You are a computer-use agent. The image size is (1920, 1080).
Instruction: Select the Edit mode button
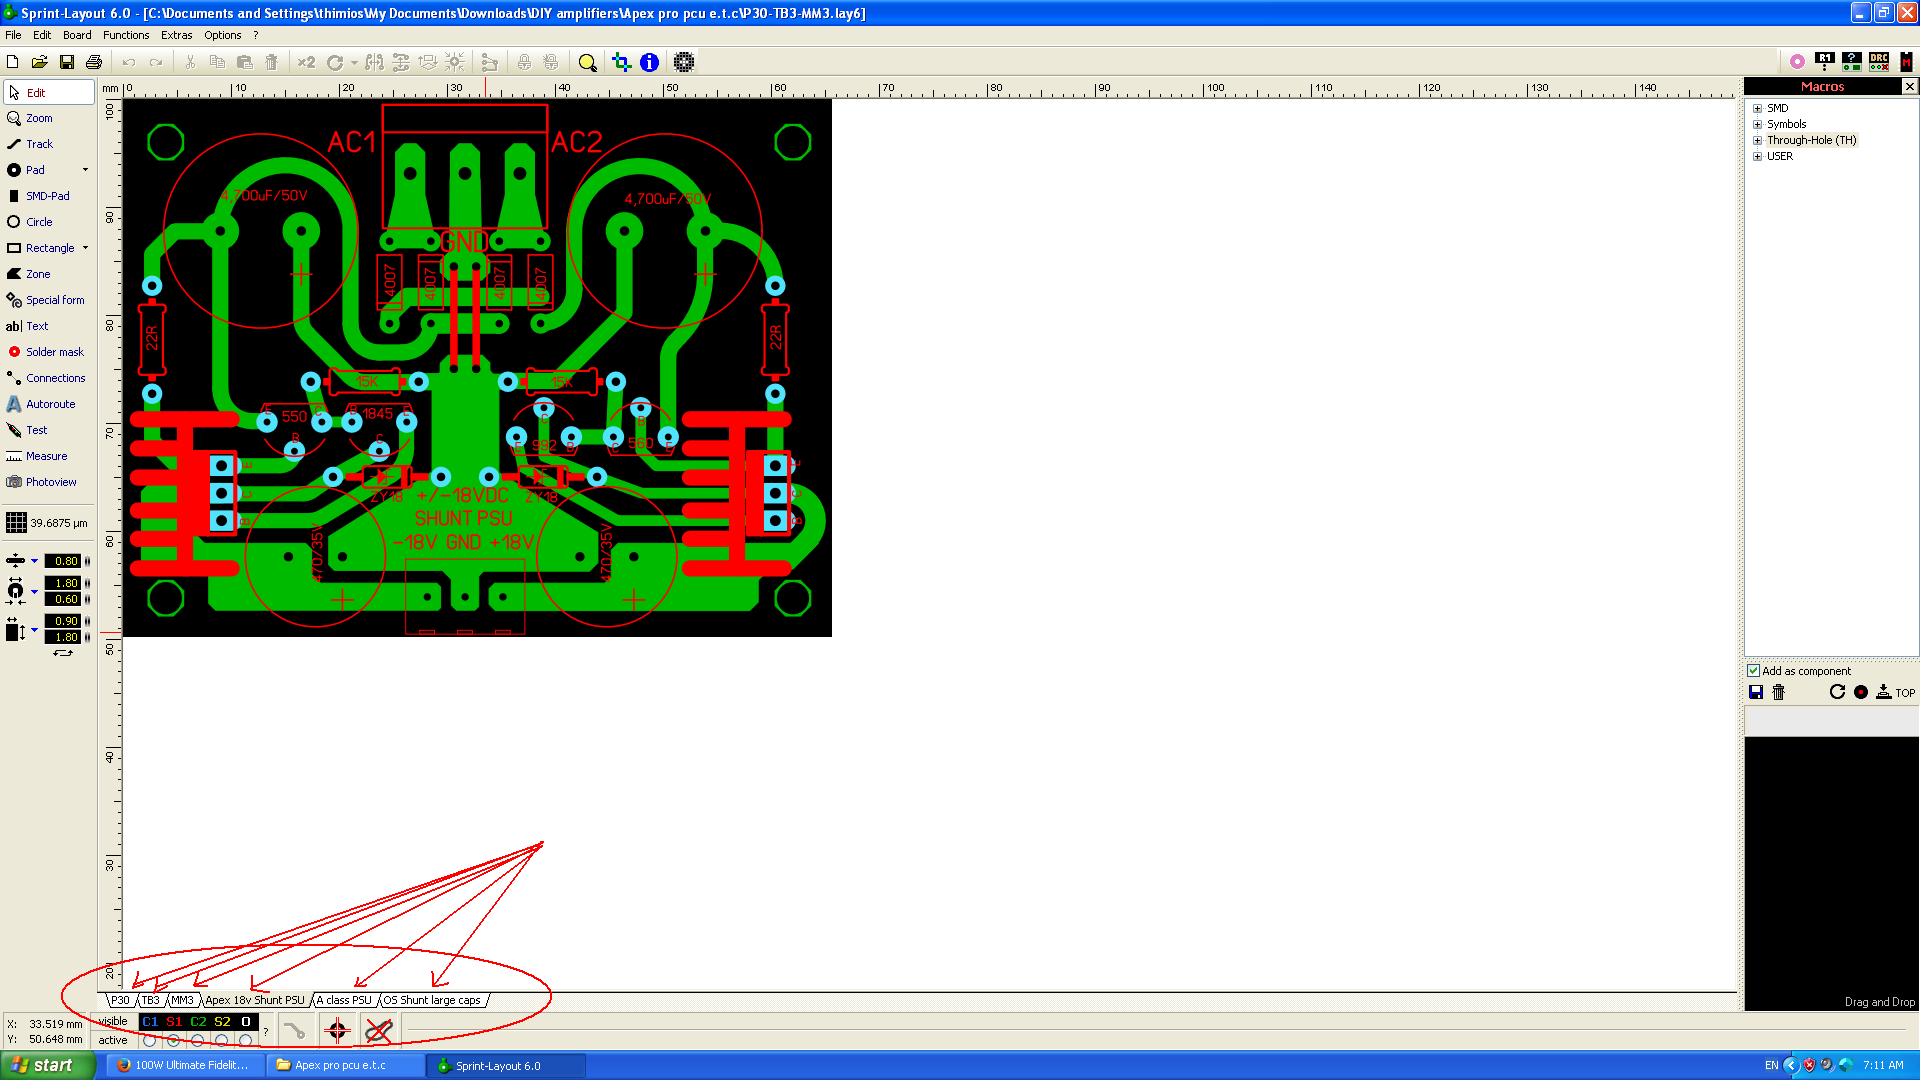coord(48,92)
